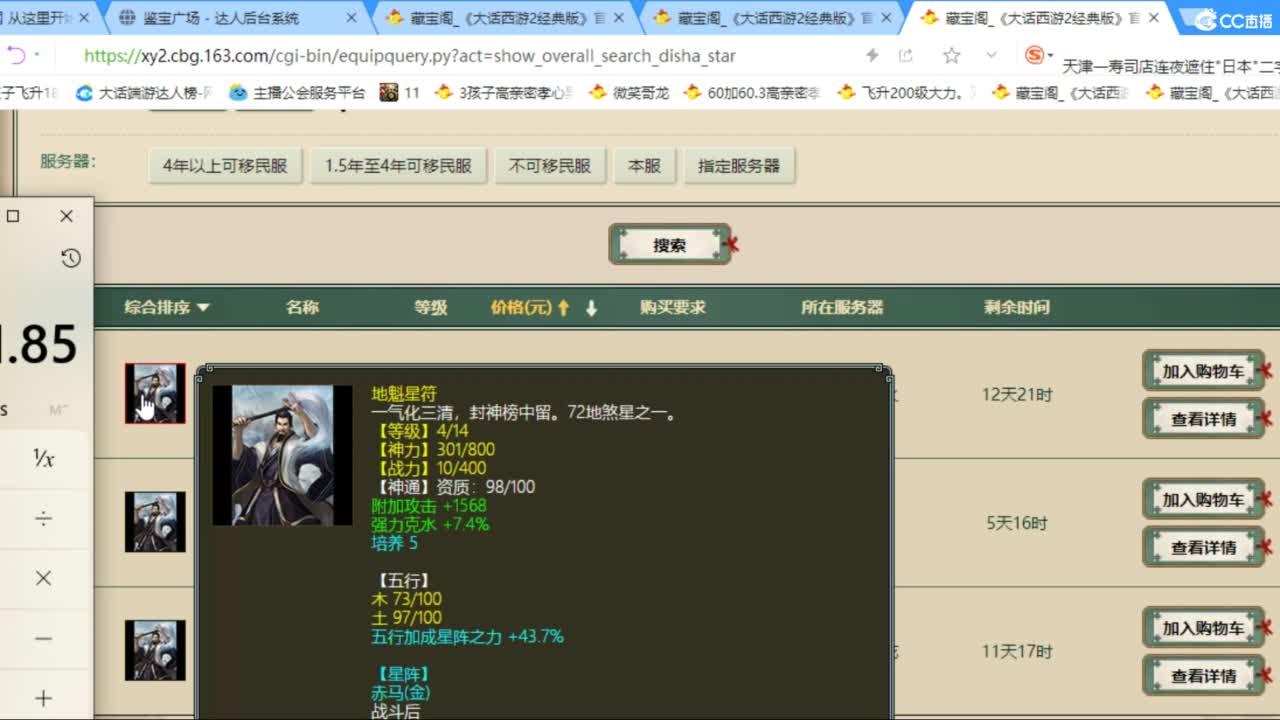Click the 搜索 search button

click(669, 245)
